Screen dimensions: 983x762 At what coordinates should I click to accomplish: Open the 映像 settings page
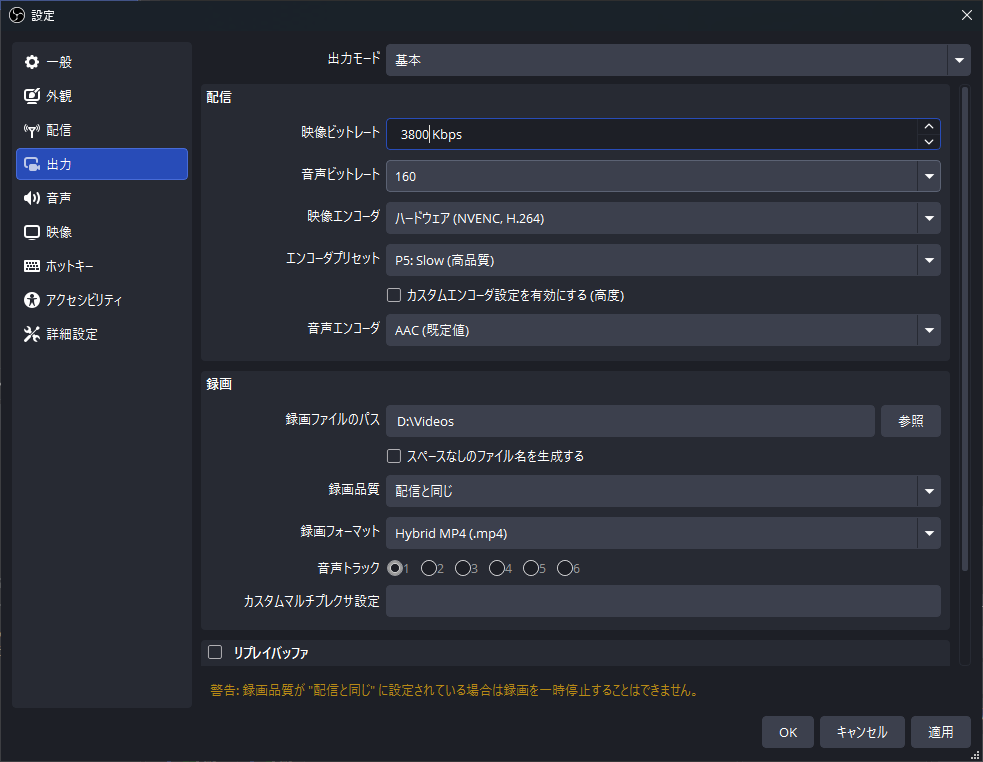click(x=102, y=233)
